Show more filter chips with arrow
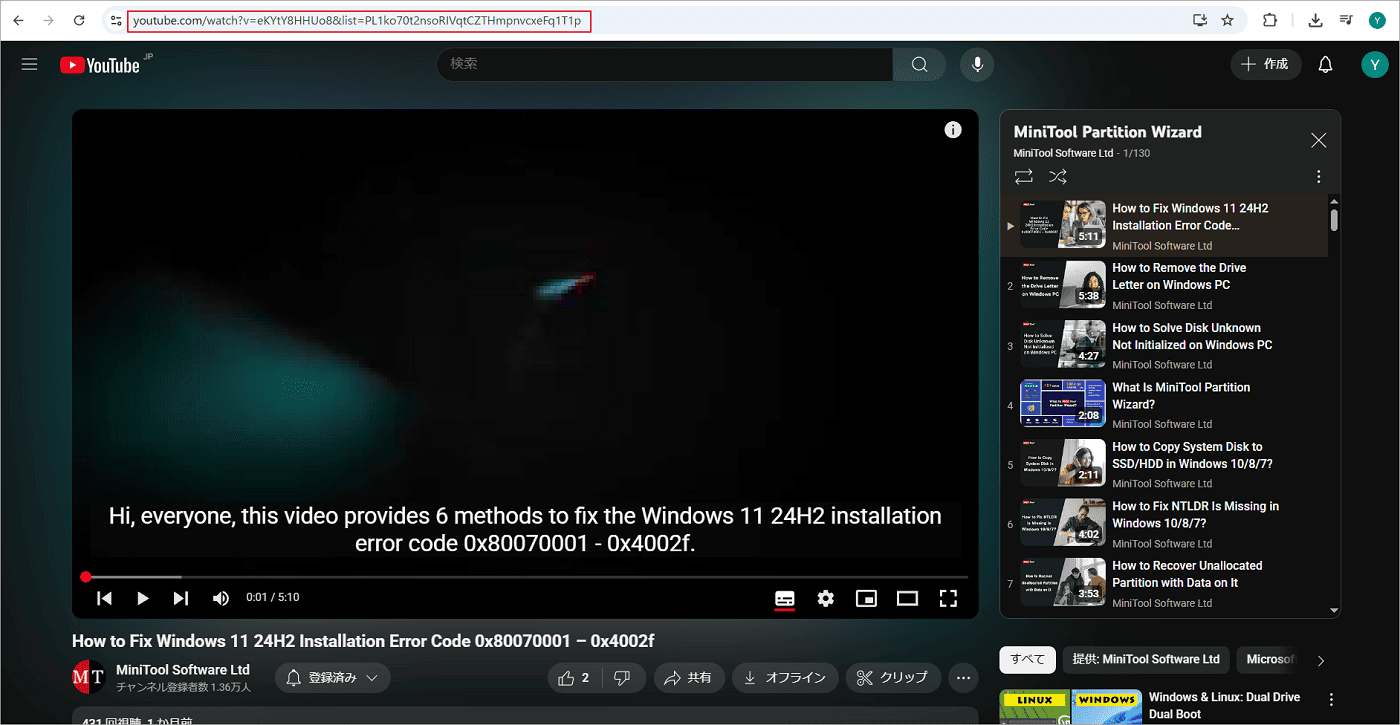 pyautogui.click(x=1321, y=661)
